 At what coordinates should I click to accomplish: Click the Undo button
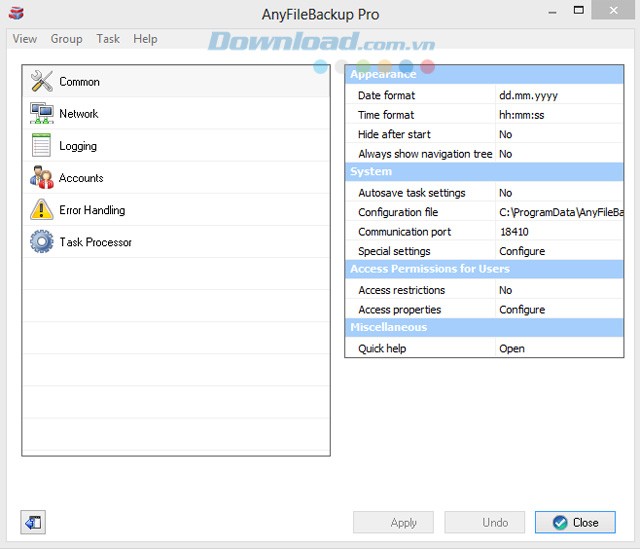pyautogui.click(x=484, y=522)
